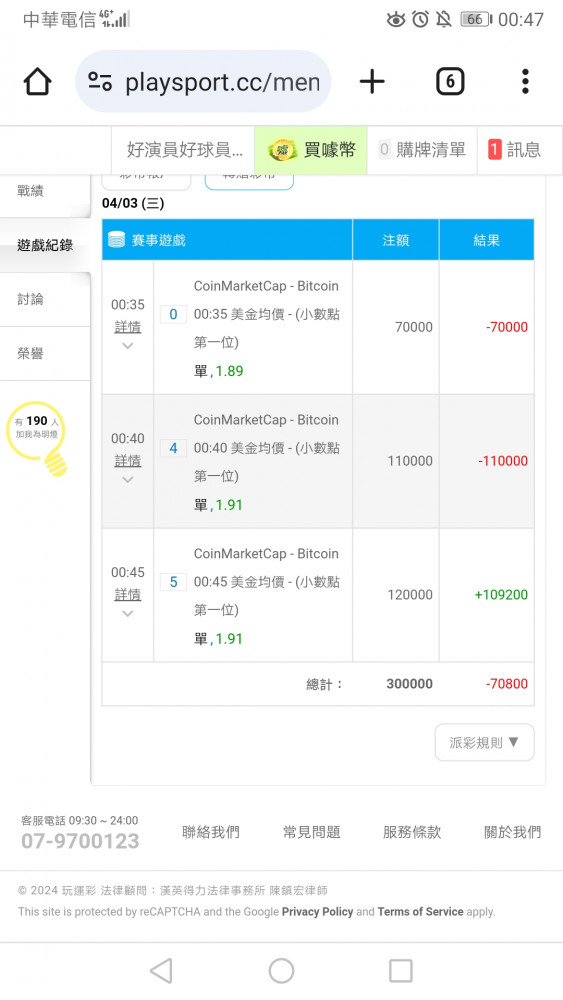Tap the site settings icon in address bar
The image size is (563, 1000).
pos(100,82)
